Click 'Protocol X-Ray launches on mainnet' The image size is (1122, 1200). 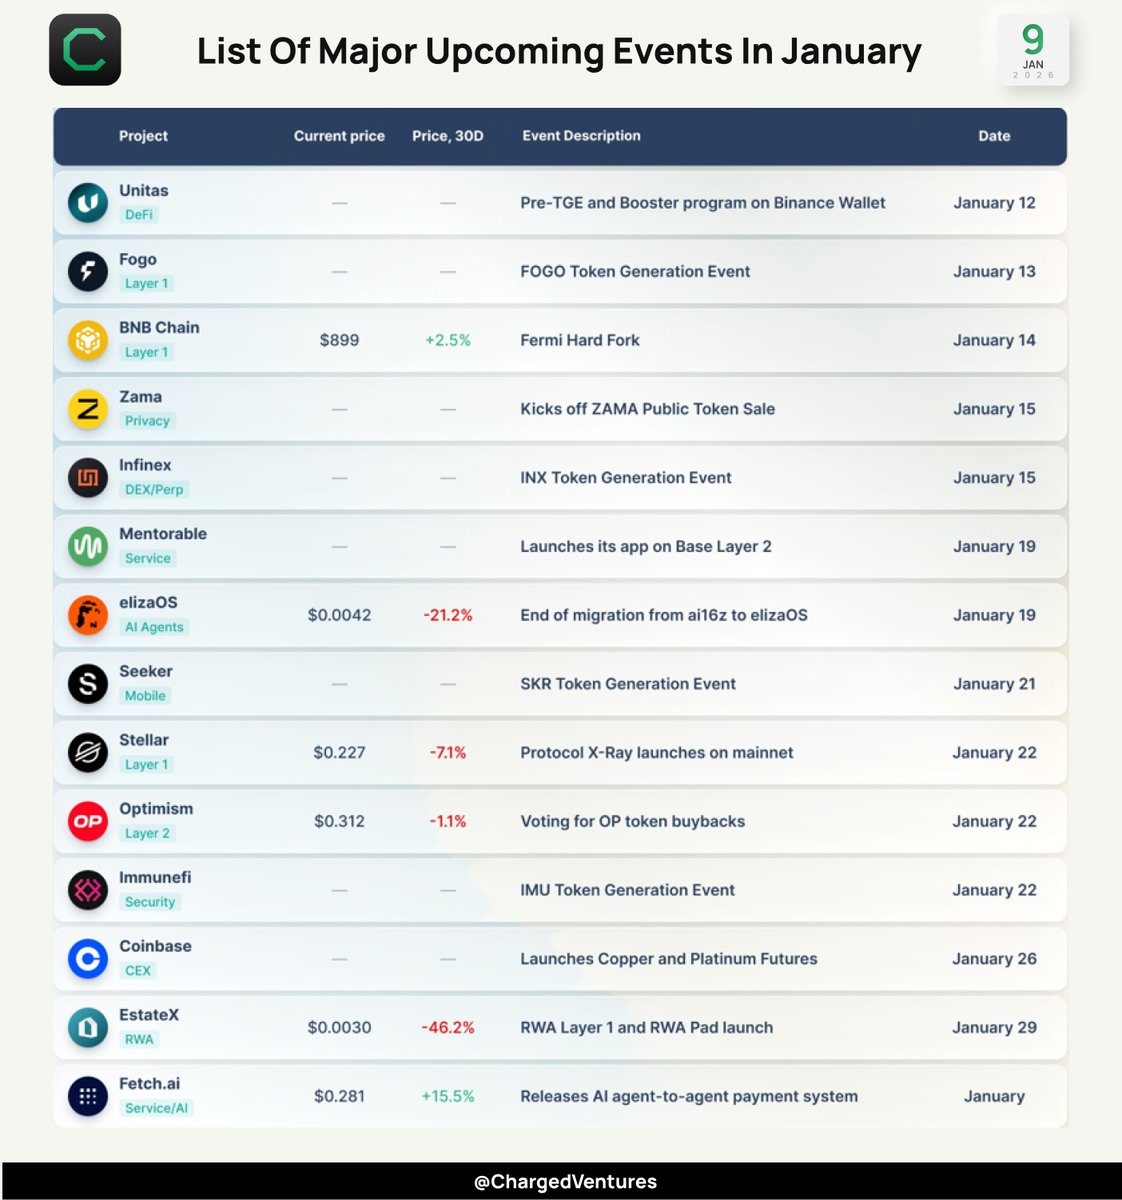coord(657,753)
